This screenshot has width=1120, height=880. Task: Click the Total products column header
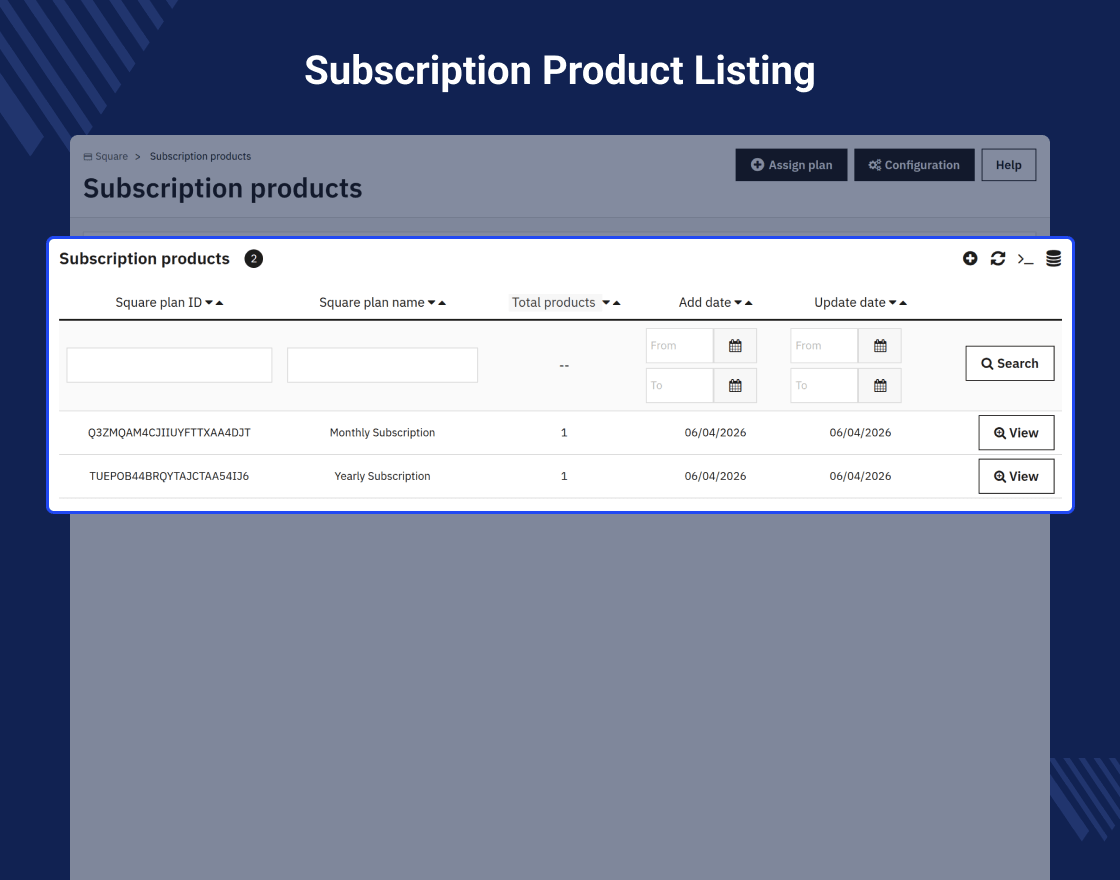[x=554, y=303]
